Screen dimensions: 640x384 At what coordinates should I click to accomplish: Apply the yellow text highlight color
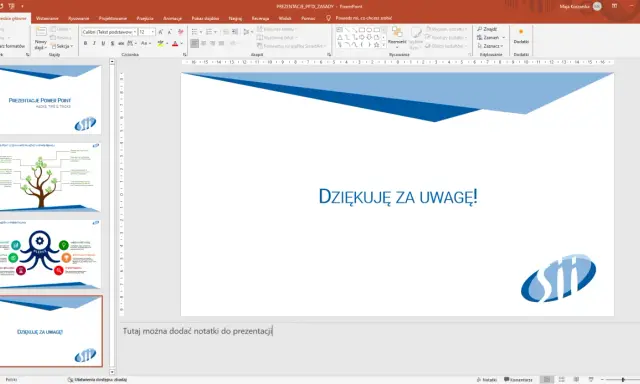pos(160,43)
